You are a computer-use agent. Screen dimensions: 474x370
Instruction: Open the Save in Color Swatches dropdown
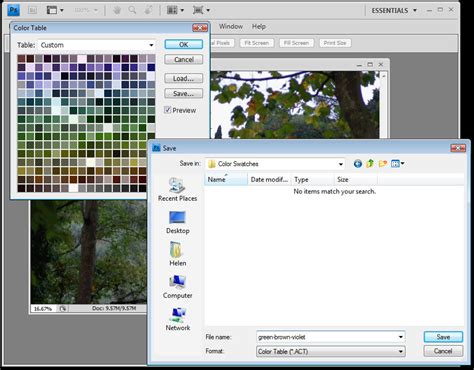pyautogui.click(x=275, y=164)
